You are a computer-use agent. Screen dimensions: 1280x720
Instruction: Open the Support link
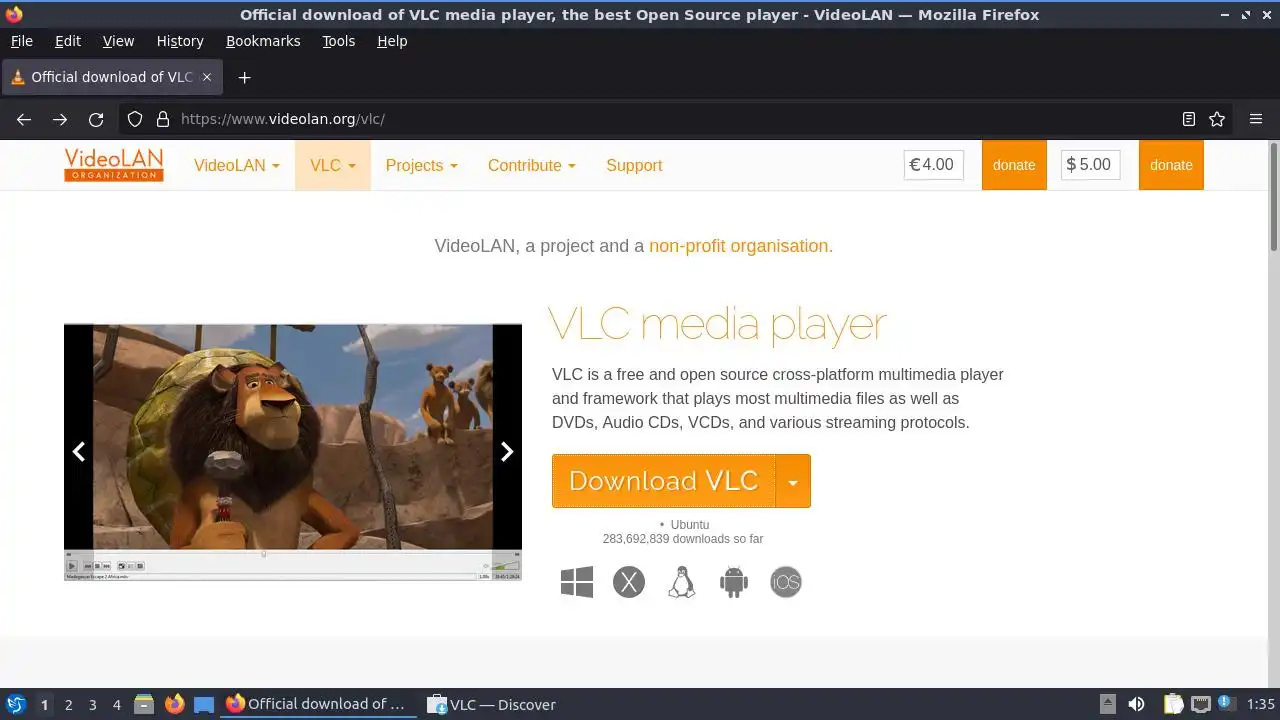pos(634,165)
